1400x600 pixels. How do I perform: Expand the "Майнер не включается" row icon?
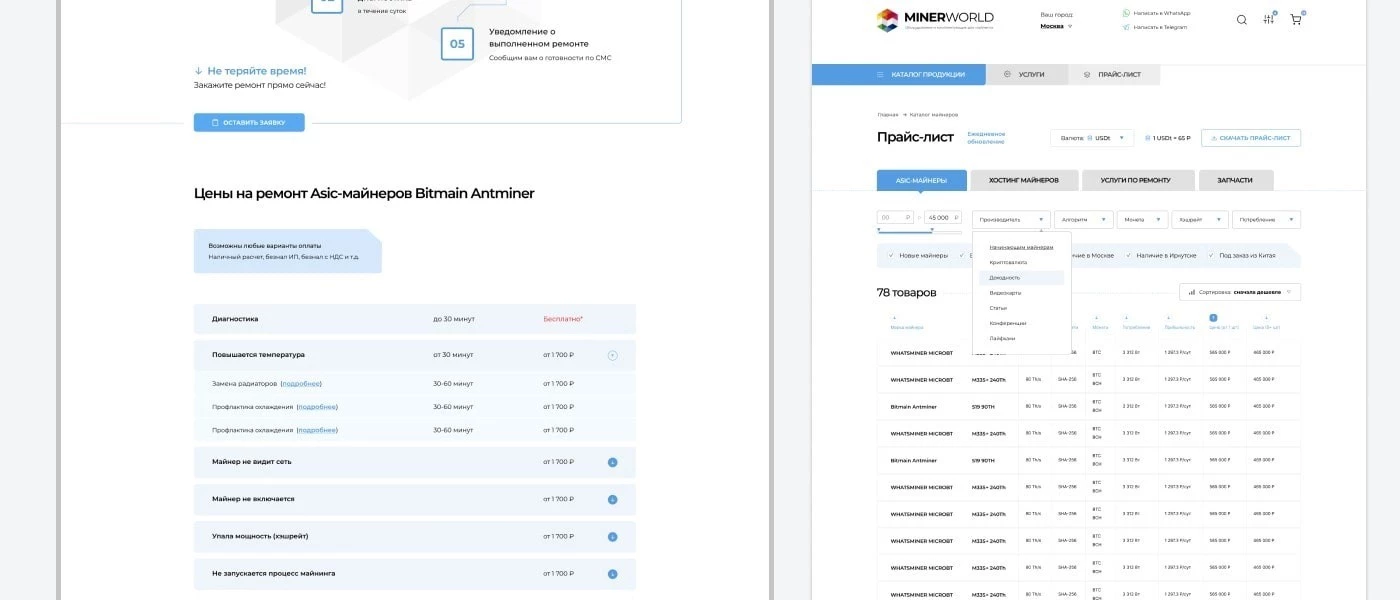[613, 499]
